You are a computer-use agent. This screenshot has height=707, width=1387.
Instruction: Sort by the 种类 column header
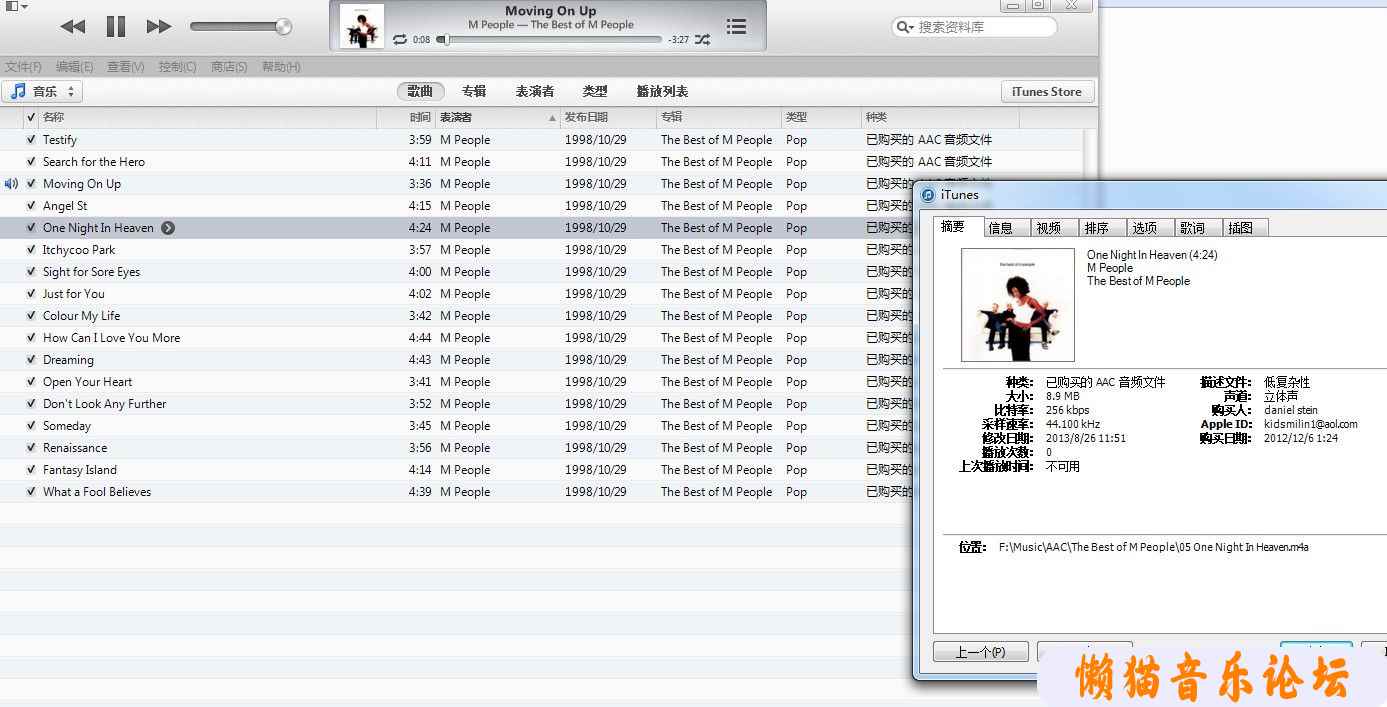(x=940, y=118)
